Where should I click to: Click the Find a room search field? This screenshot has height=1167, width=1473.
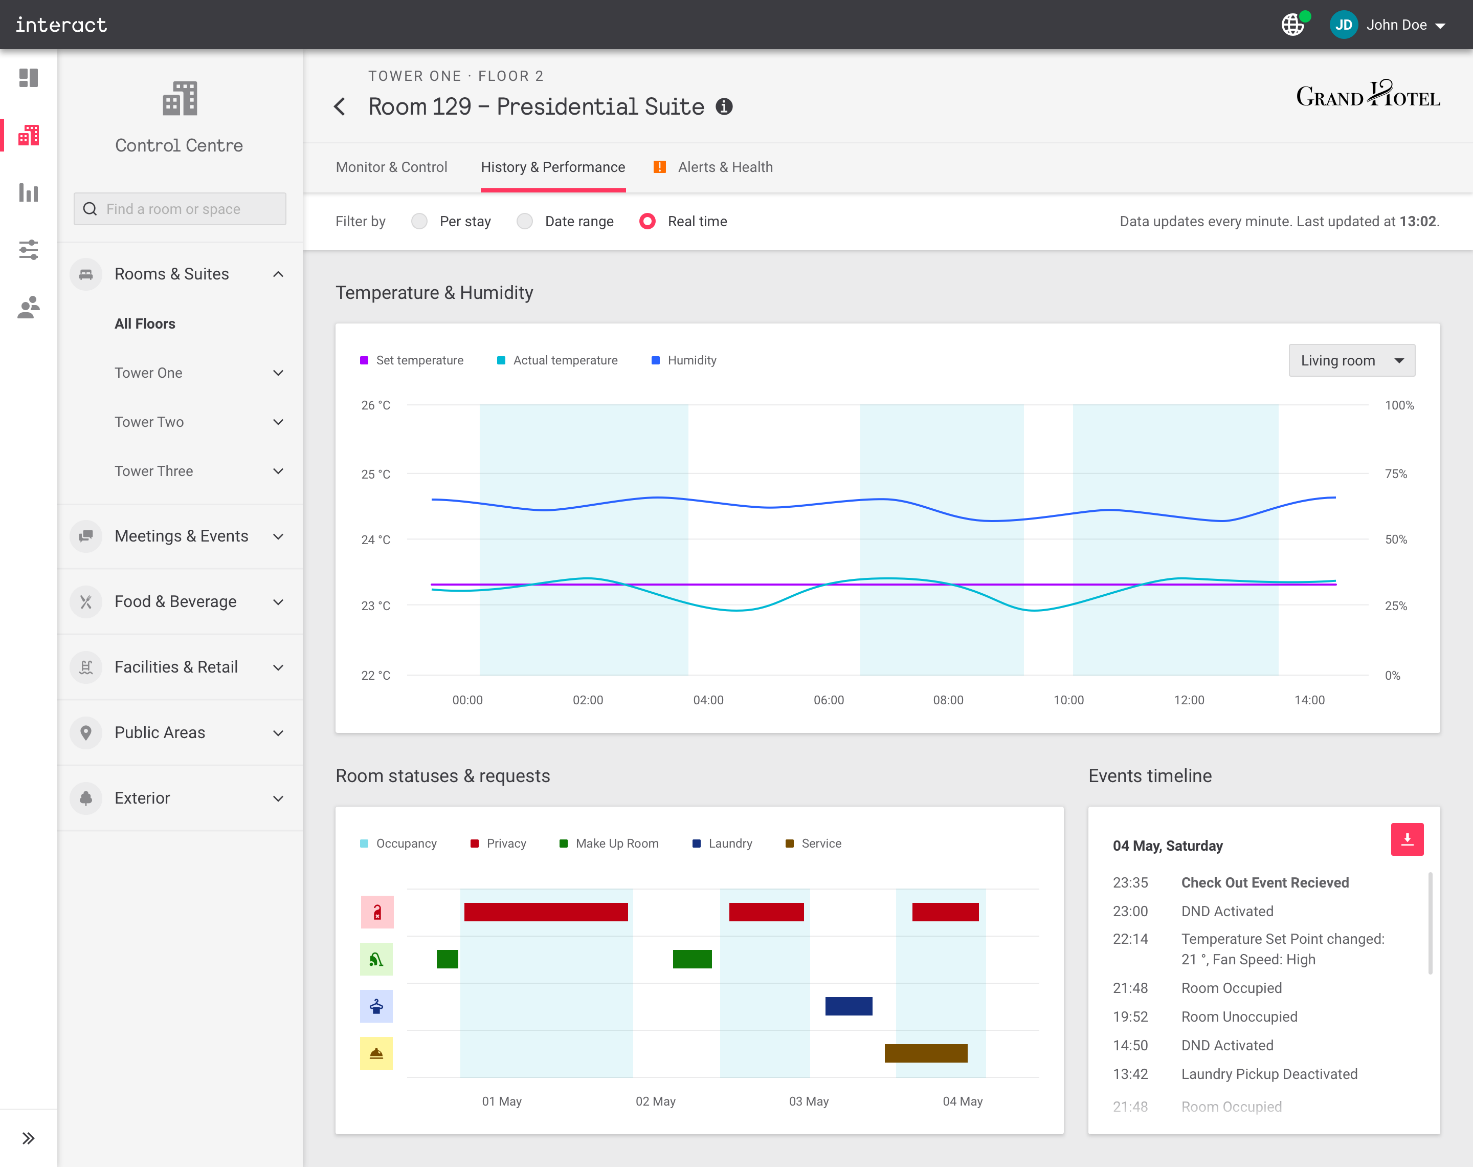[x=180, y=209]
